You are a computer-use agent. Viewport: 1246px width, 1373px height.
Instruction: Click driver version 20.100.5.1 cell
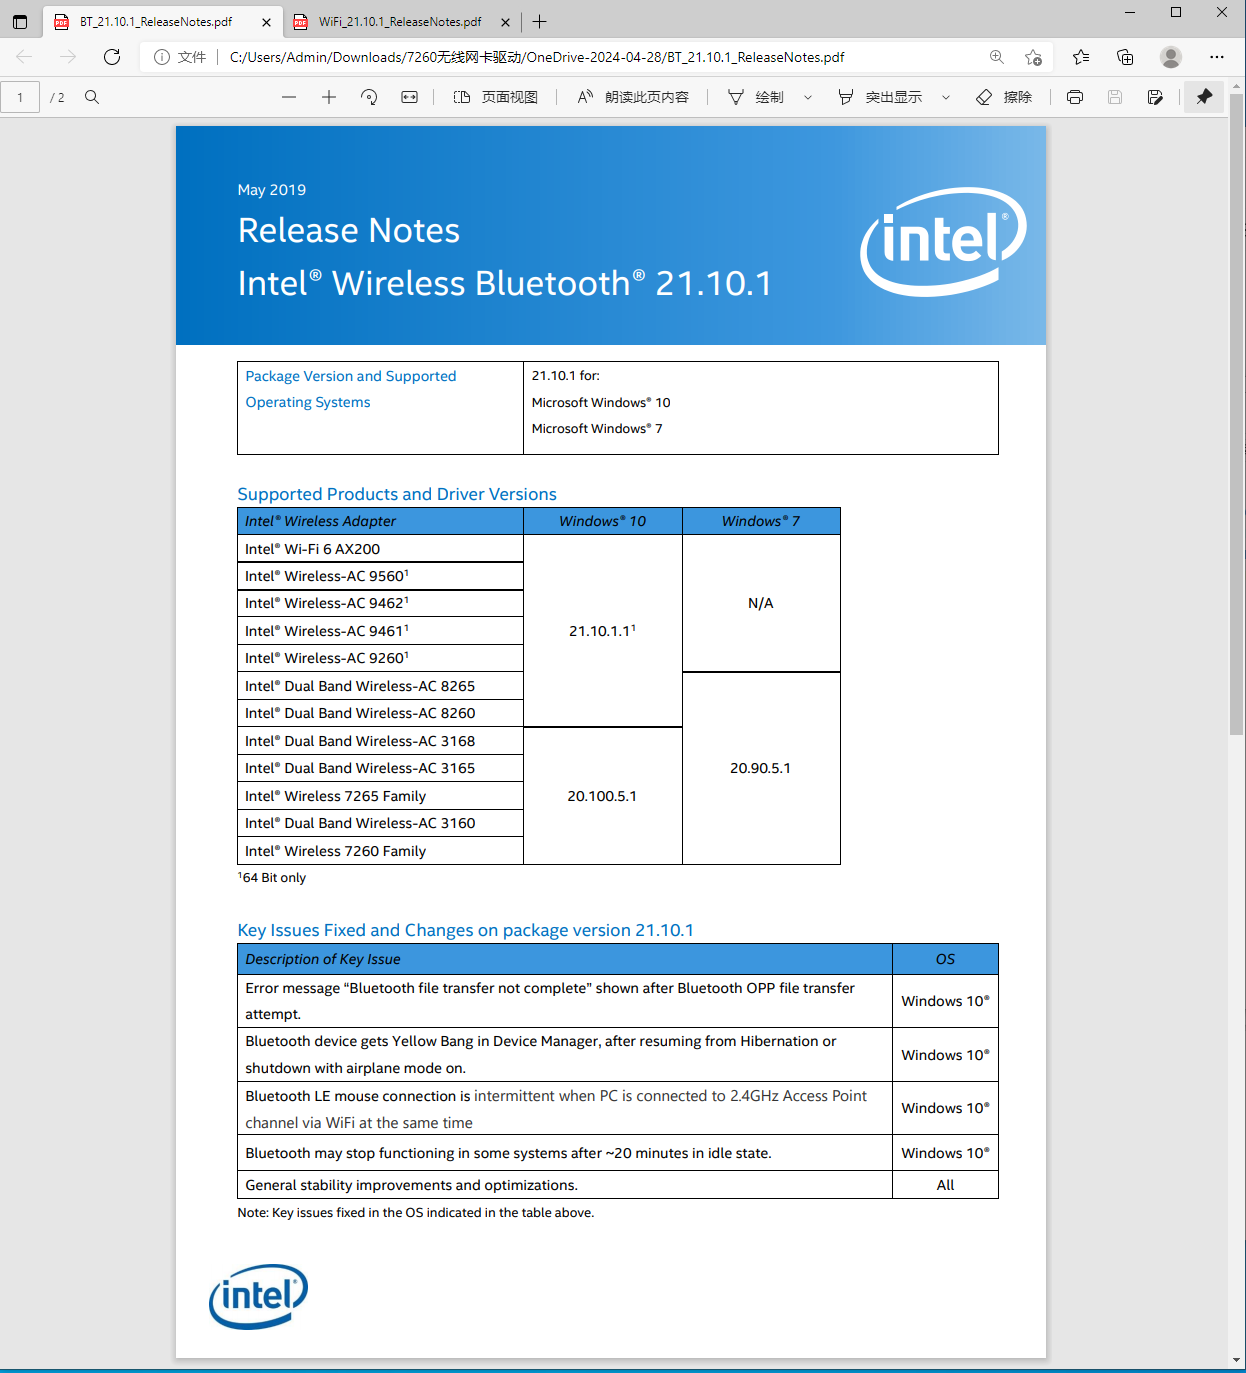click(602, 796)
